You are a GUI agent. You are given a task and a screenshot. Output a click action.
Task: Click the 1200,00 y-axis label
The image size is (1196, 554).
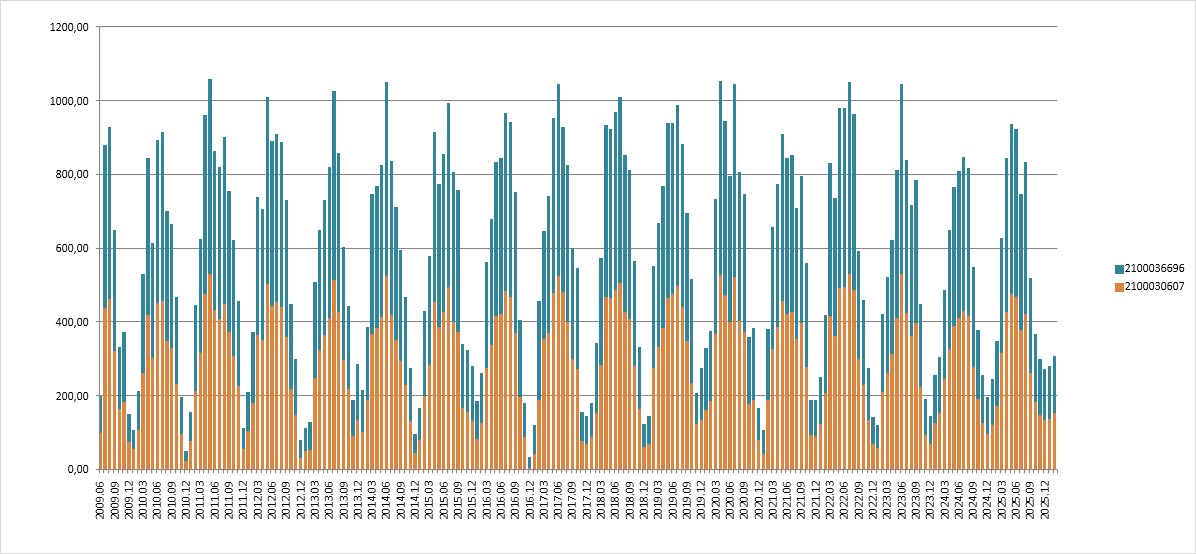click(x=69, y=27)
